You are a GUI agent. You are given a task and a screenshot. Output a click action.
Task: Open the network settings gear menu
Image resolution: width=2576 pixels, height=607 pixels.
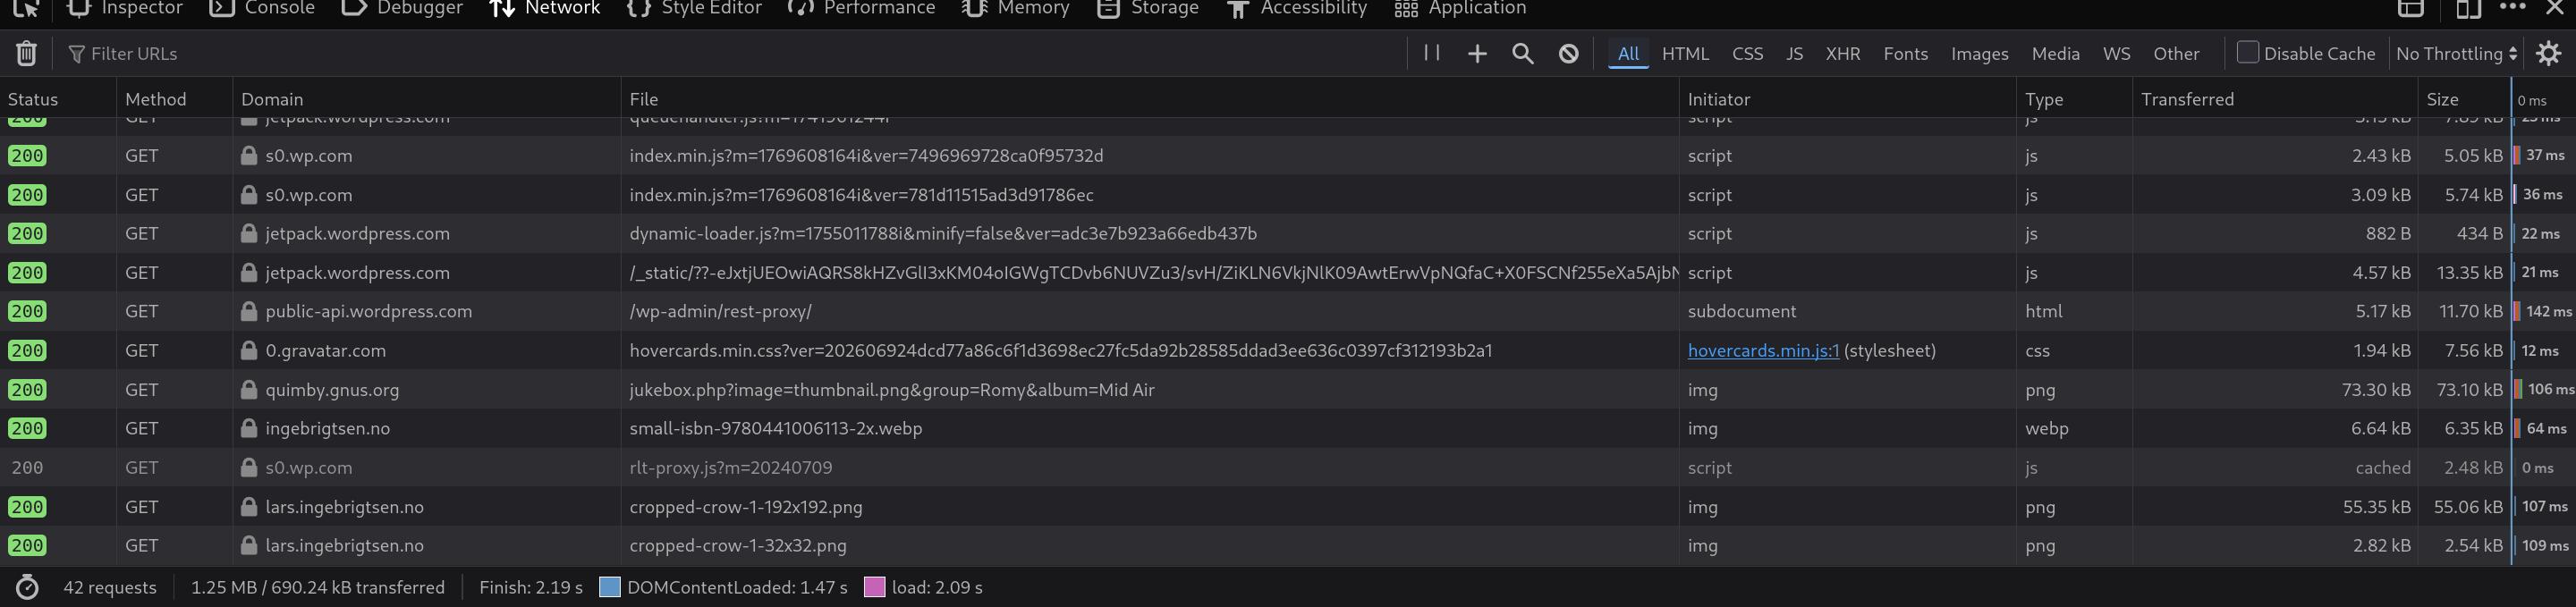point(2548,54)
